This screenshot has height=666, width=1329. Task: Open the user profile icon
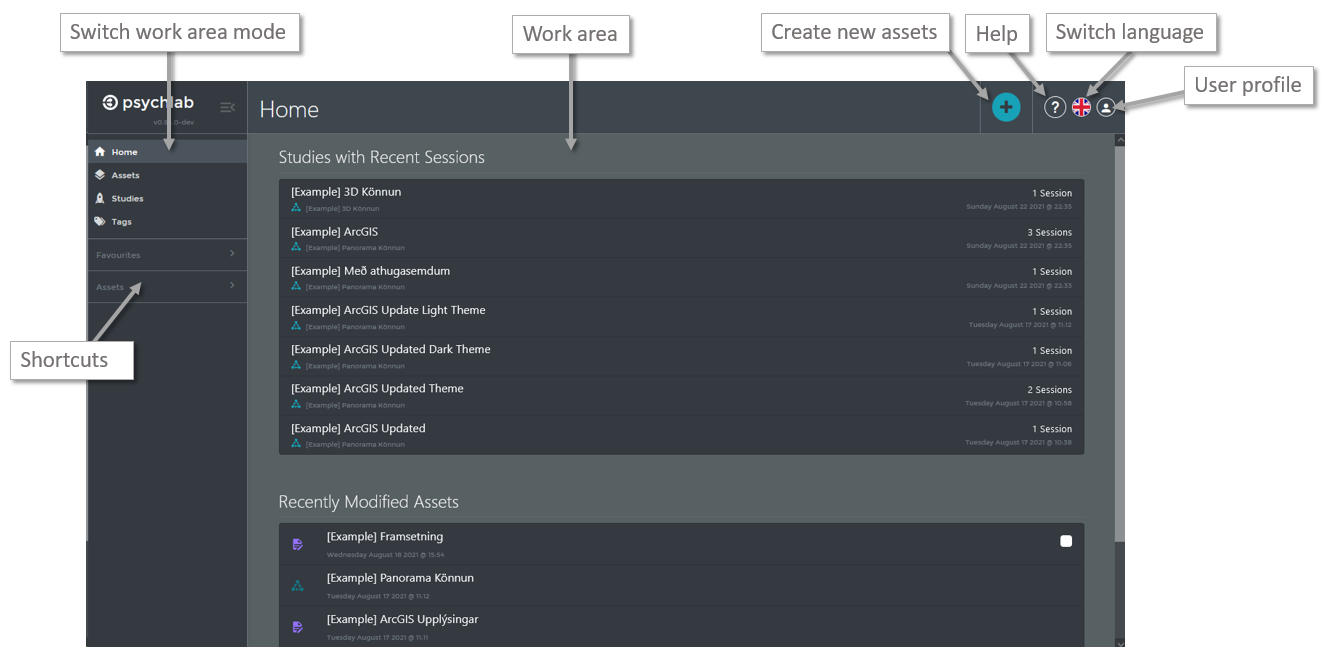coord(1106,108)
